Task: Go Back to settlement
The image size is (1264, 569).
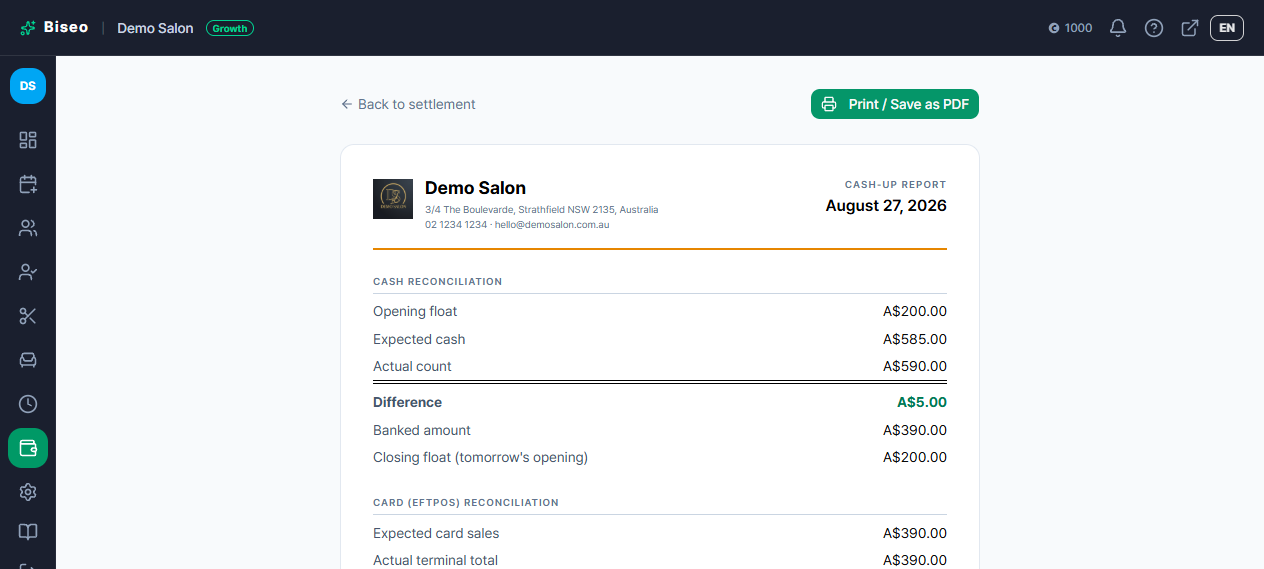Action: (x=408, y=104)
